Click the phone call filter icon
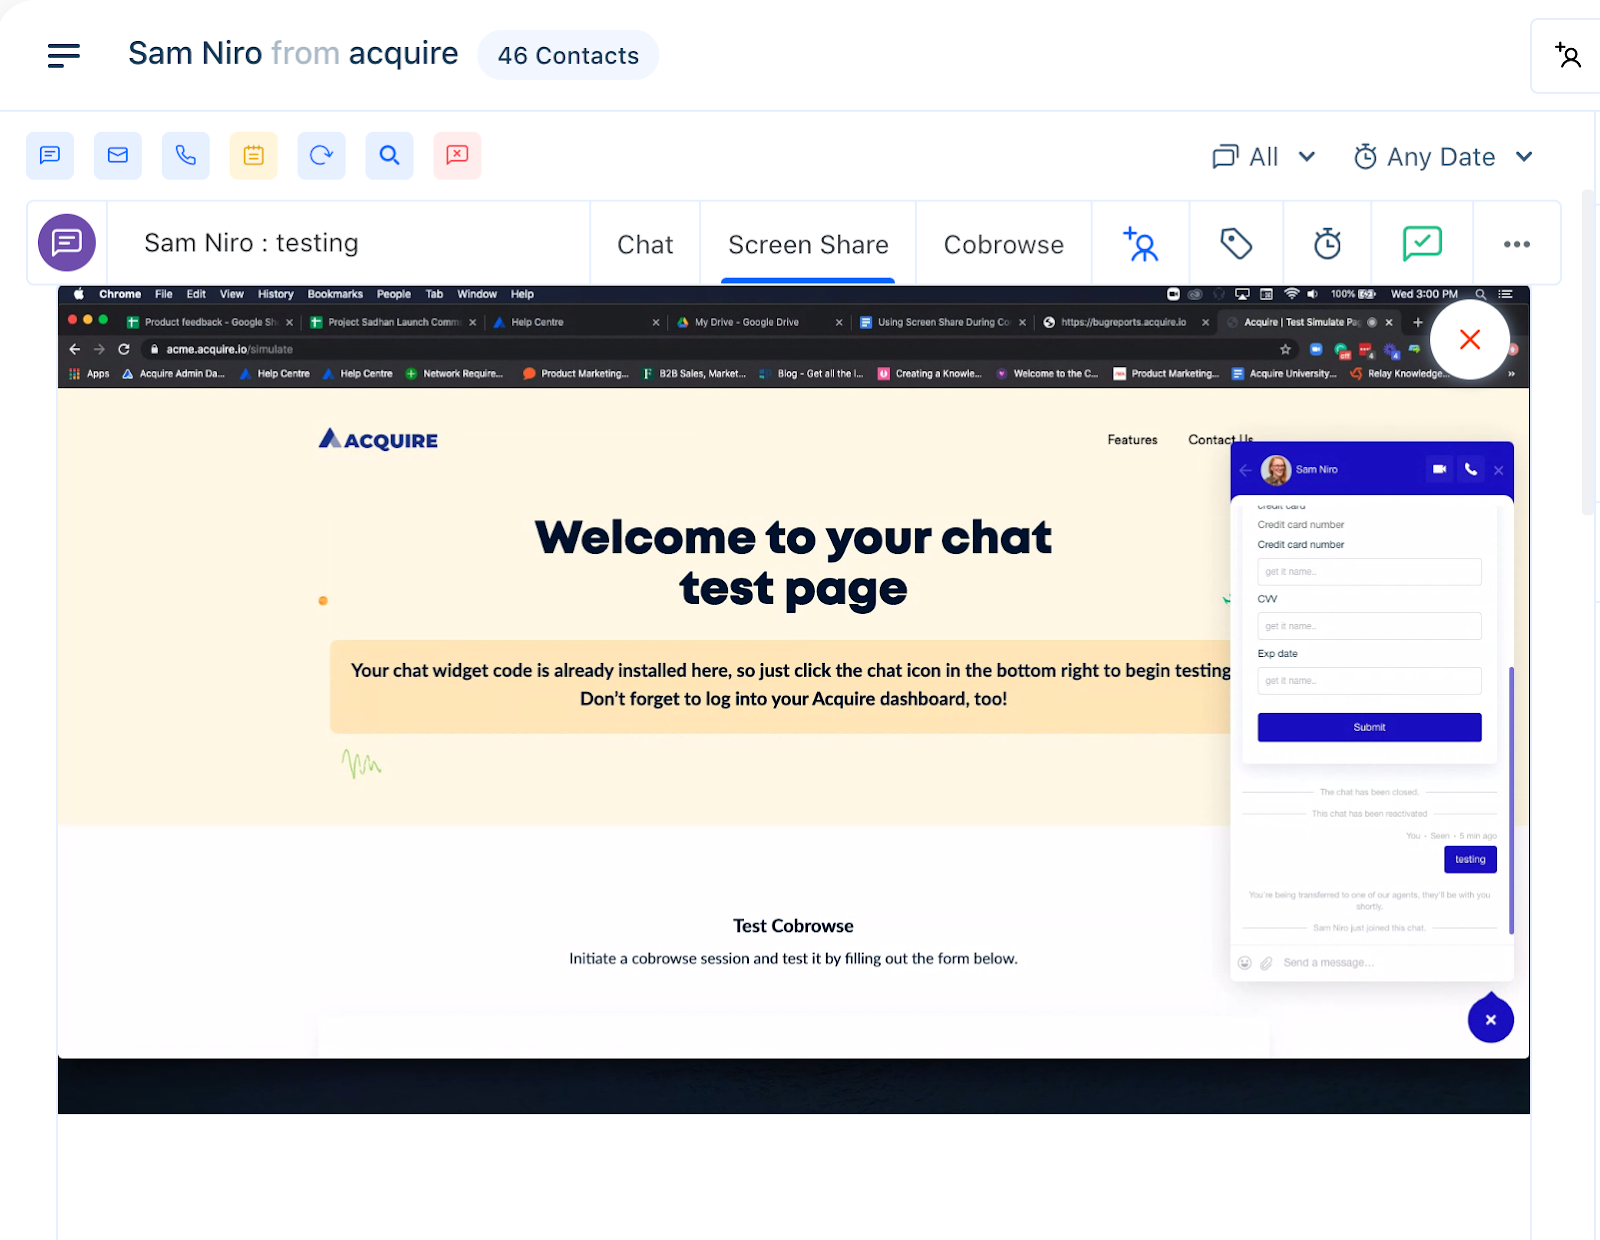 pos(186,155)
